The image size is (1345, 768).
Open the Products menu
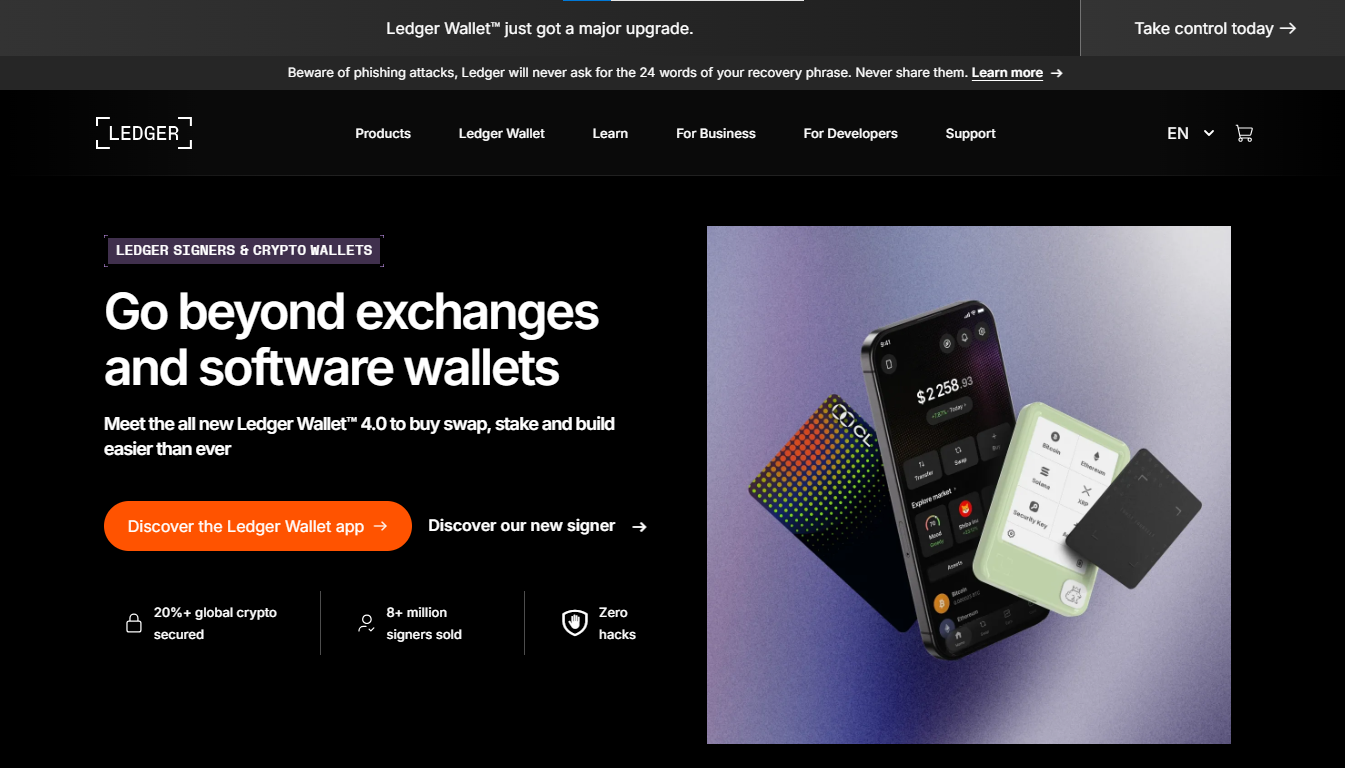point(383,133)
